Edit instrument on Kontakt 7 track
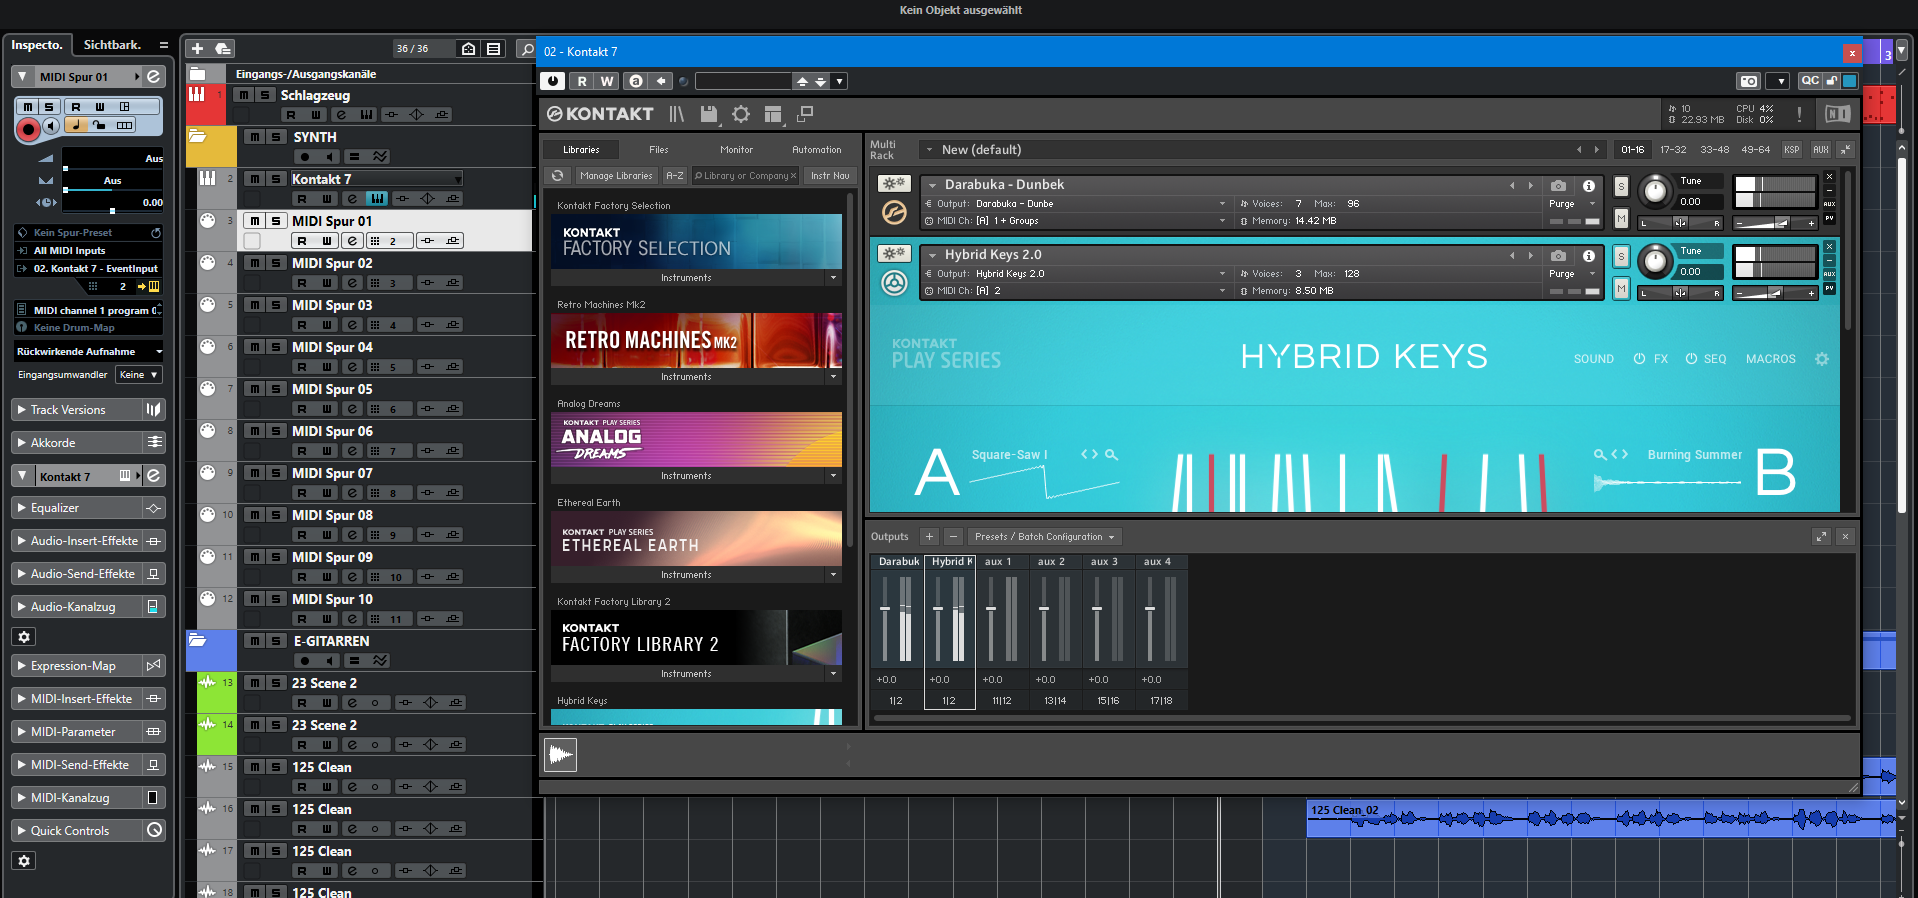The image size is (1918, 898). 352,199
